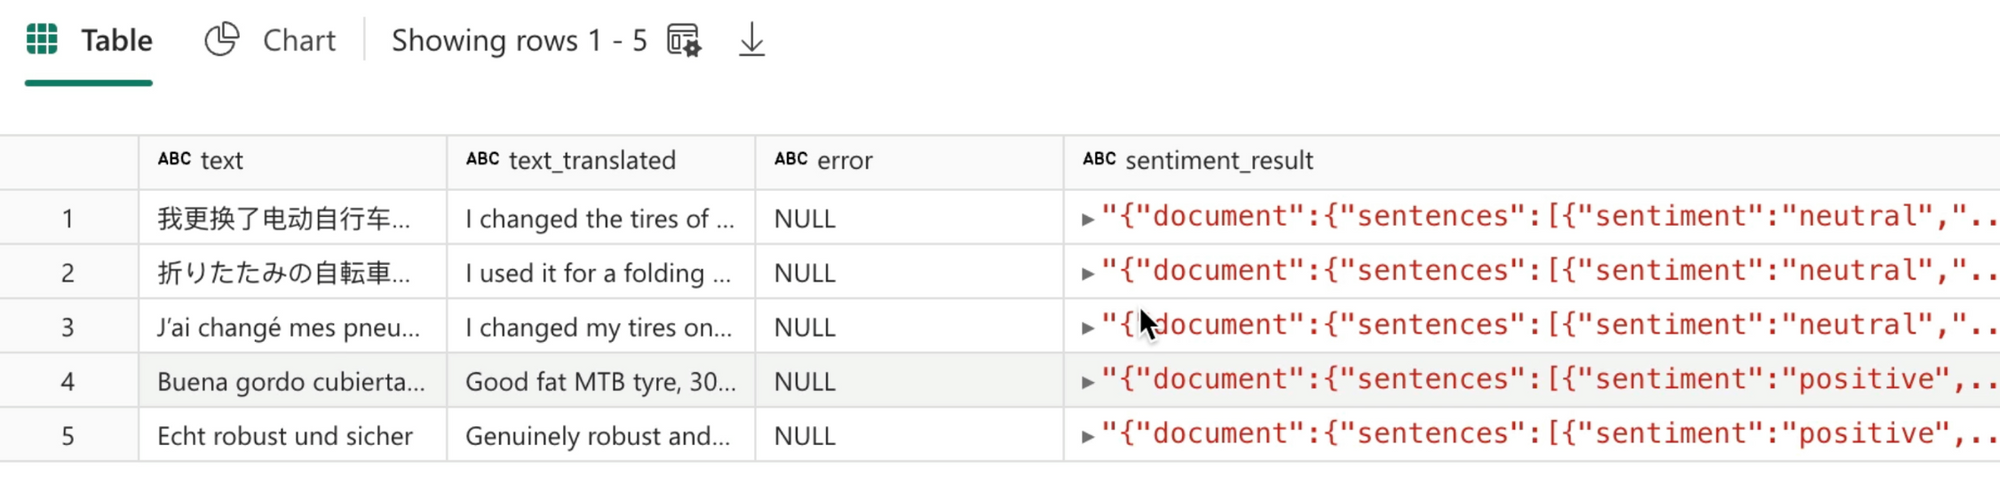
Task: Expand row 1 sentiment_result JSON
Action: [x=1088, y=219]
